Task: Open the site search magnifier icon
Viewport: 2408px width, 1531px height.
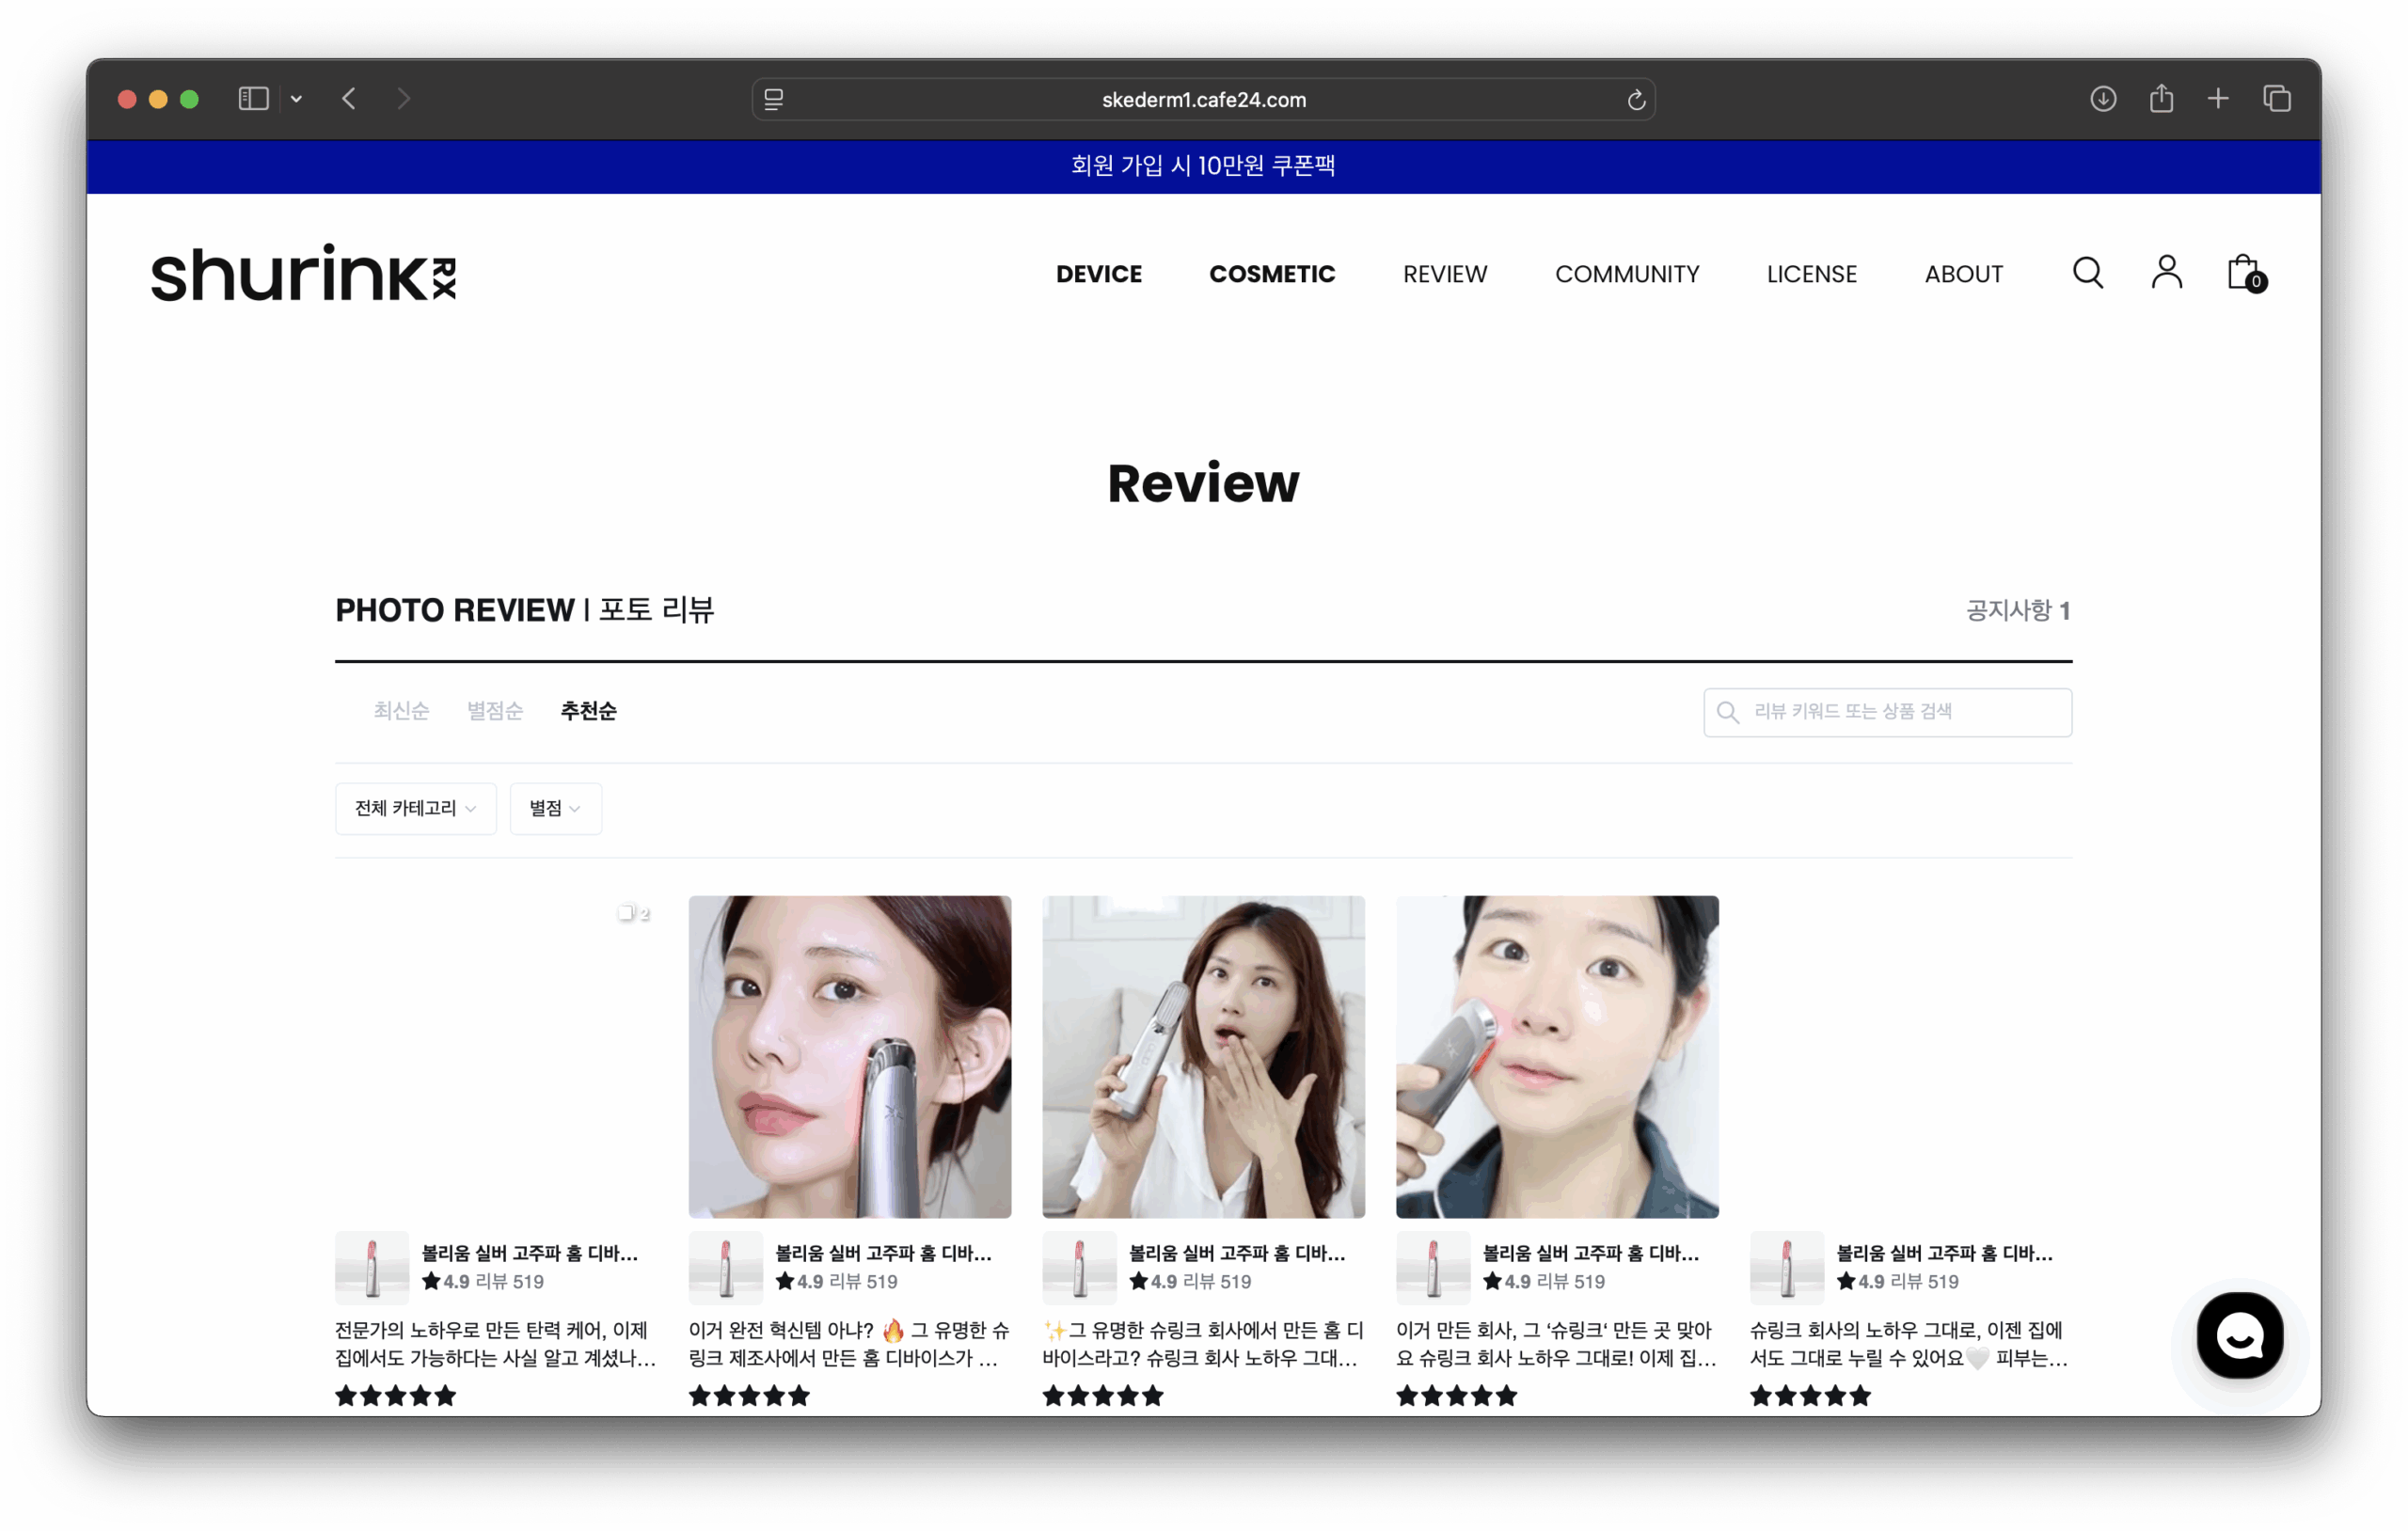Action: pyautogui.click(x=2087, y=273)
